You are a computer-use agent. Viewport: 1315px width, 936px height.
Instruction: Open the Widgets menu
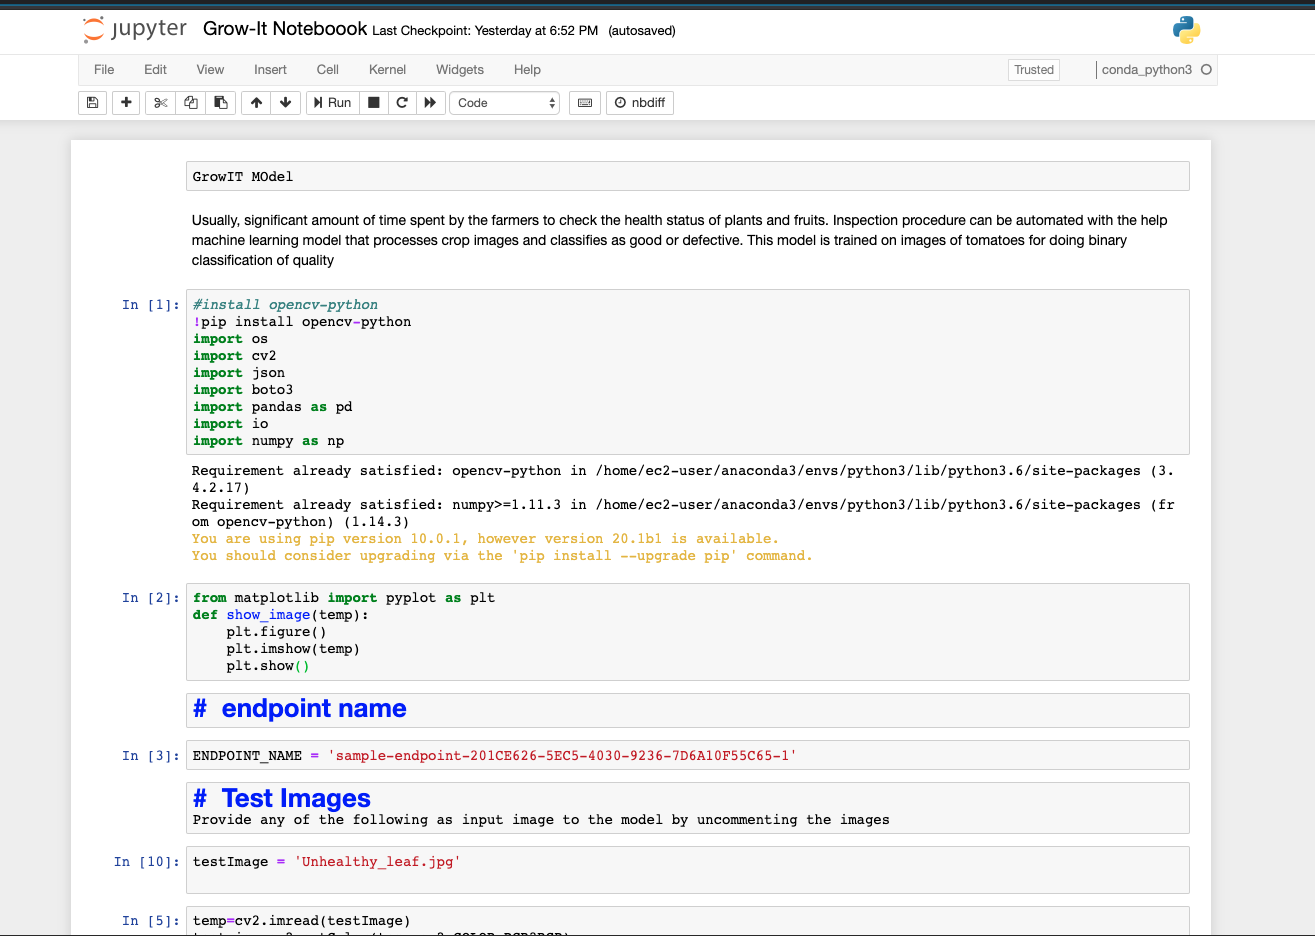(460, 70)
